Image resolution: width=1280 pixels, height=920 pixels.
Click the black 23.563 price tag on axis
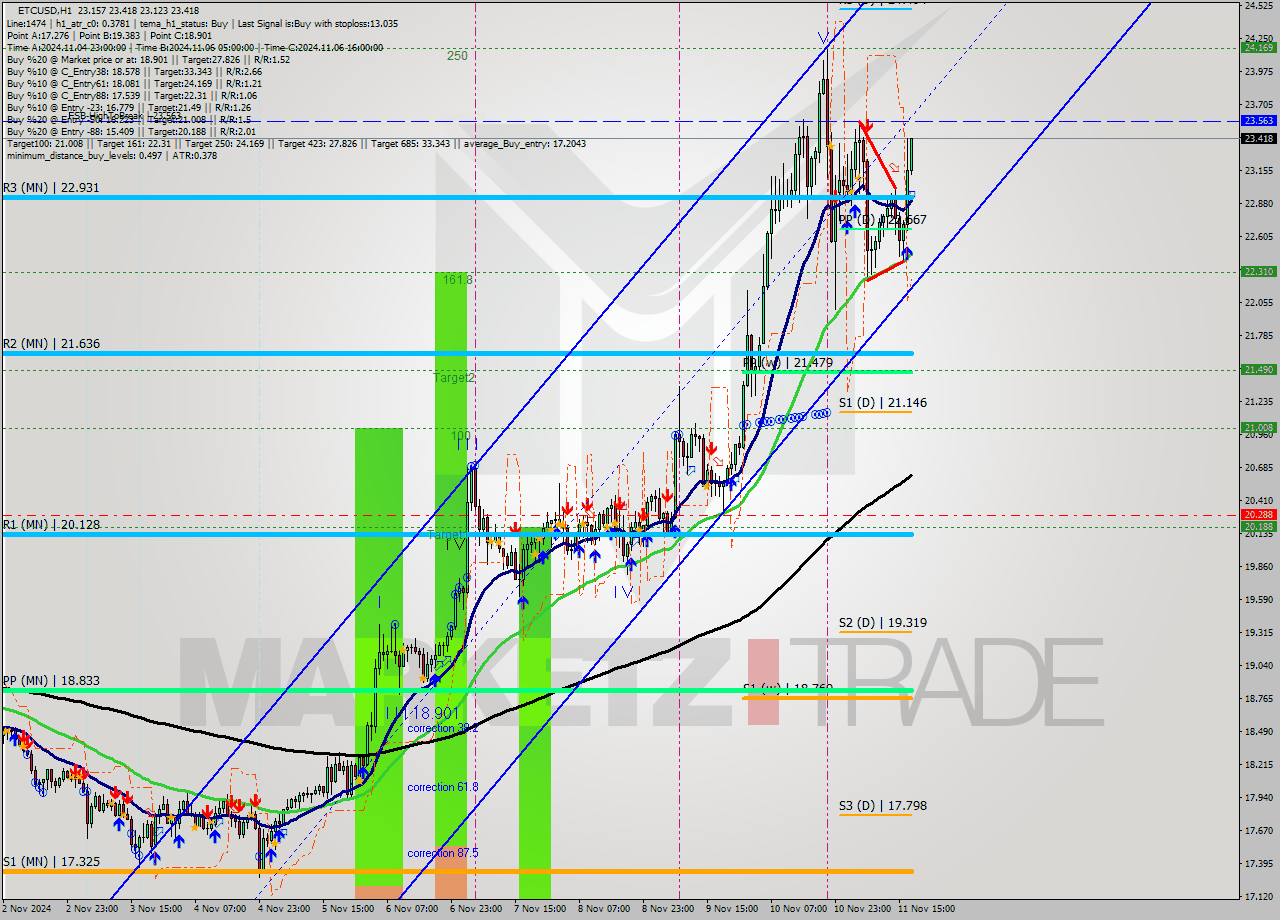[1257, 121]
